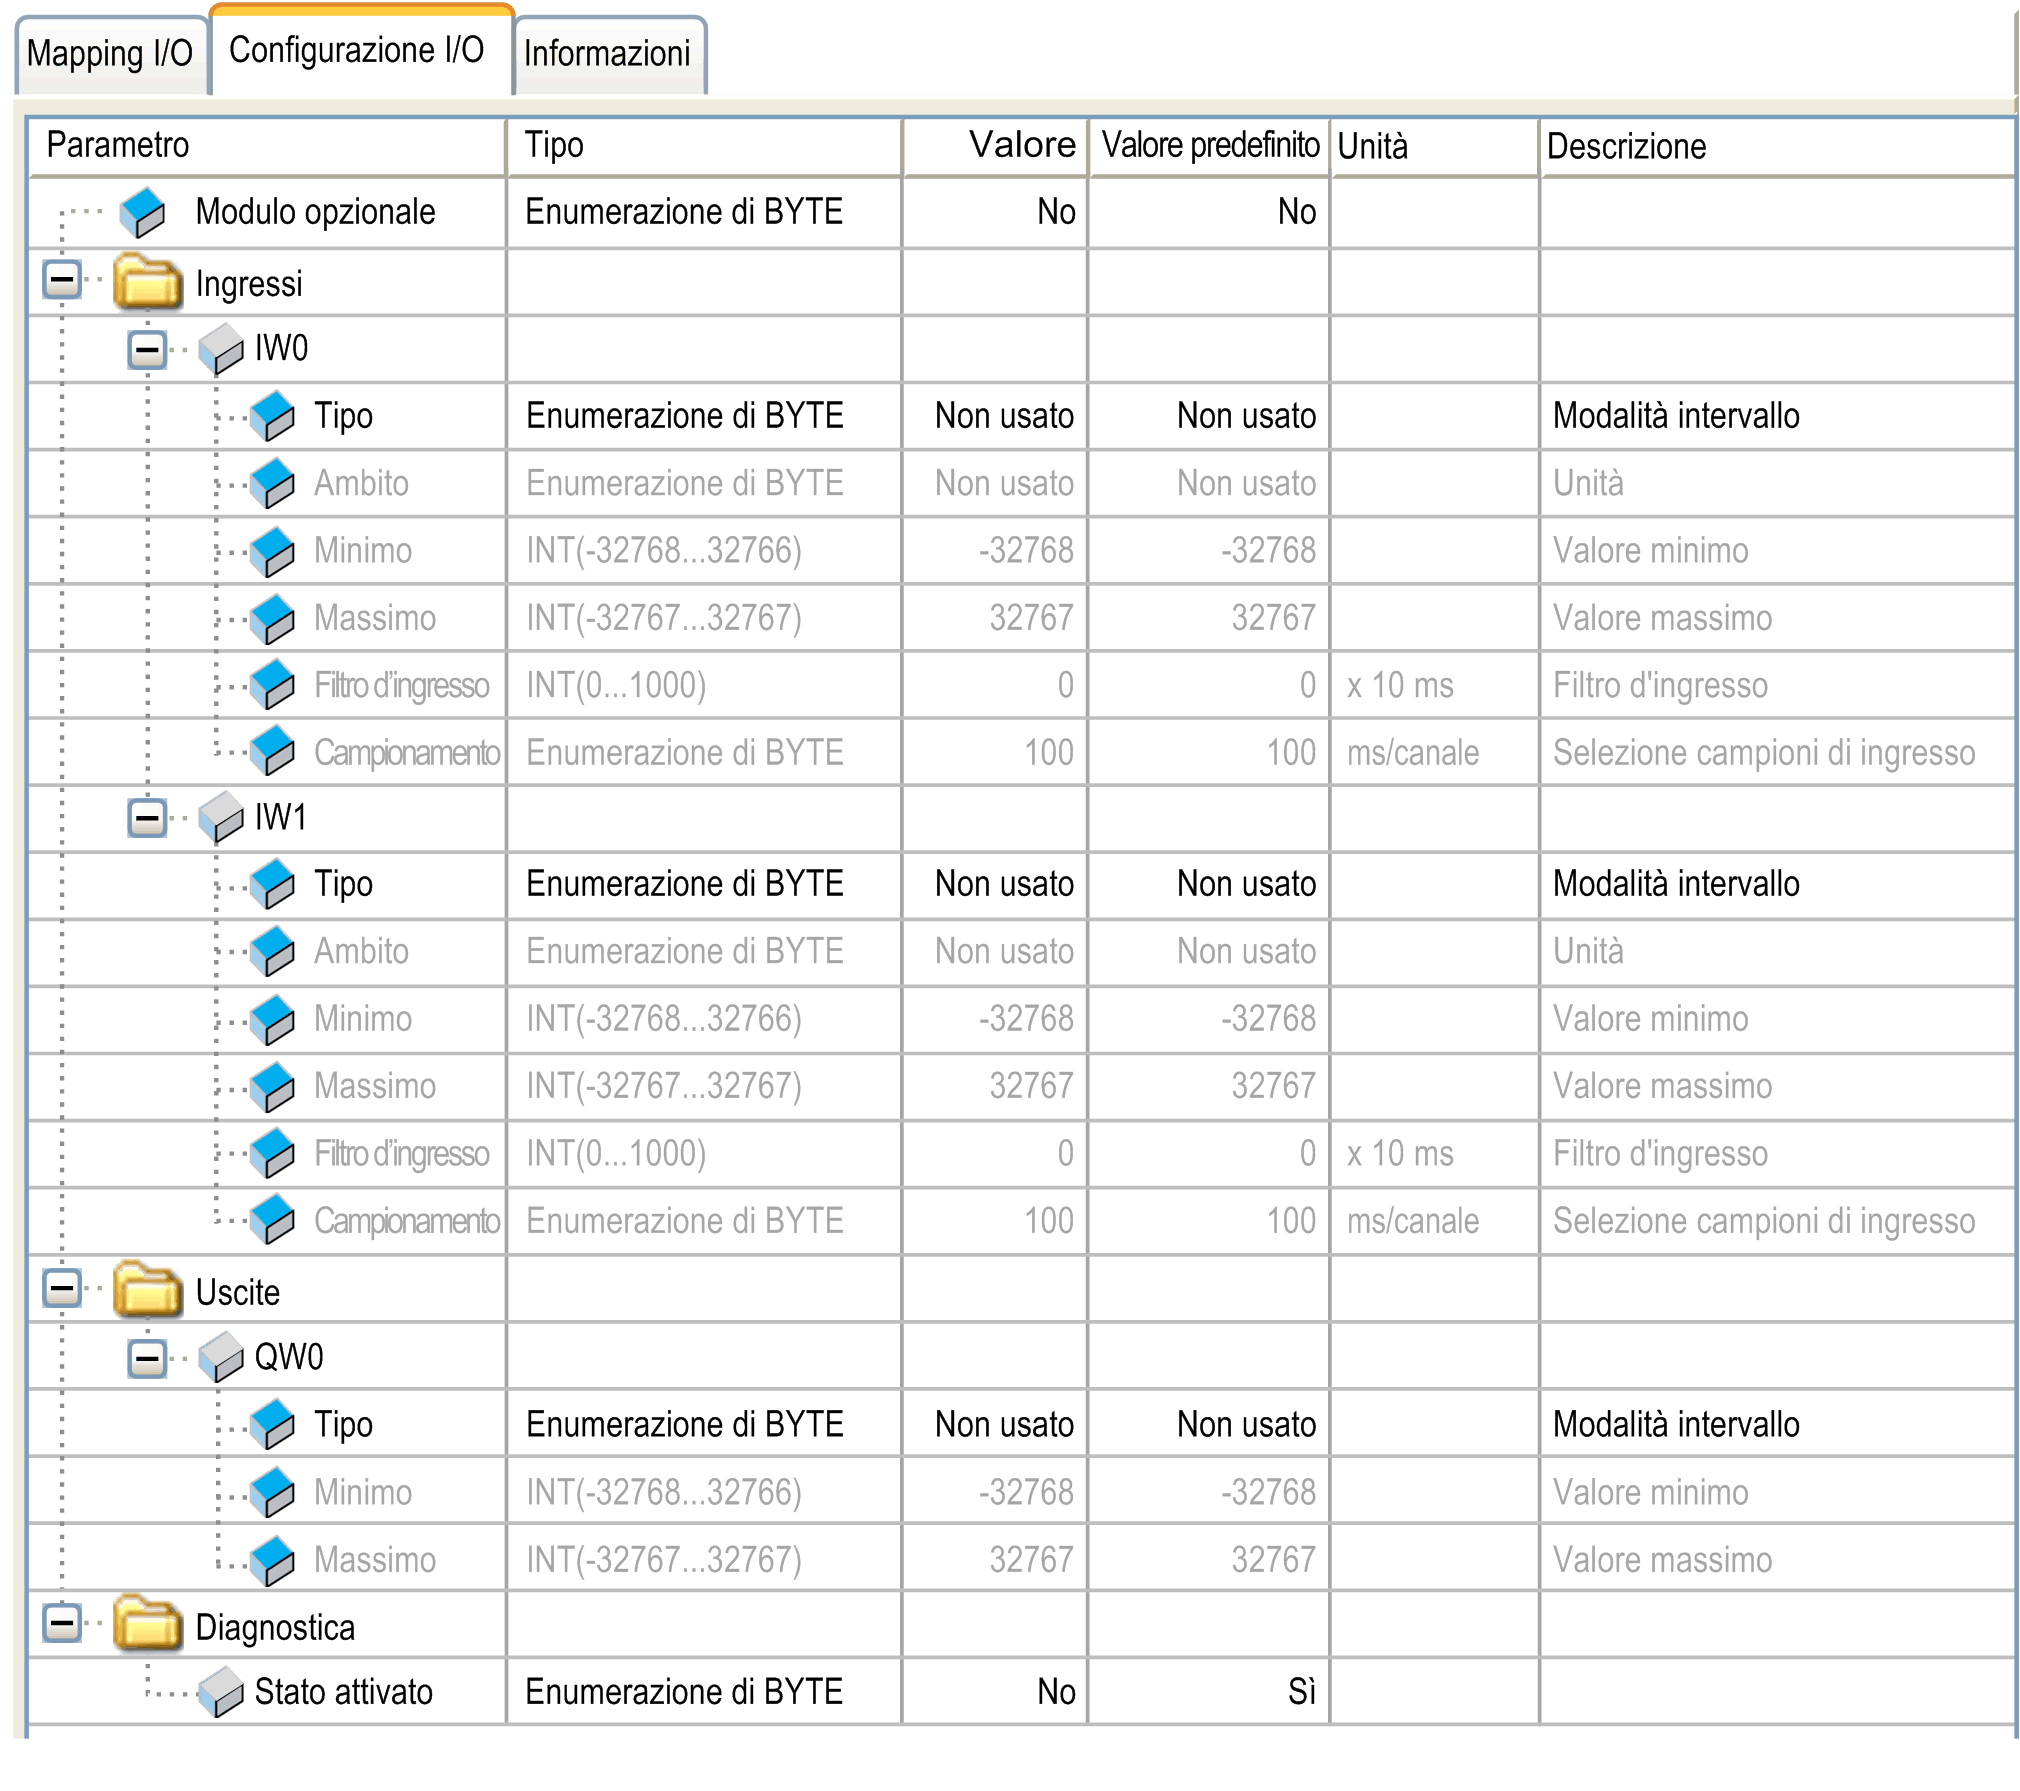This screenshot has width=2020, height=1791.
Task: Open the Informazioni tab
Action: click(x=607, y=54)
